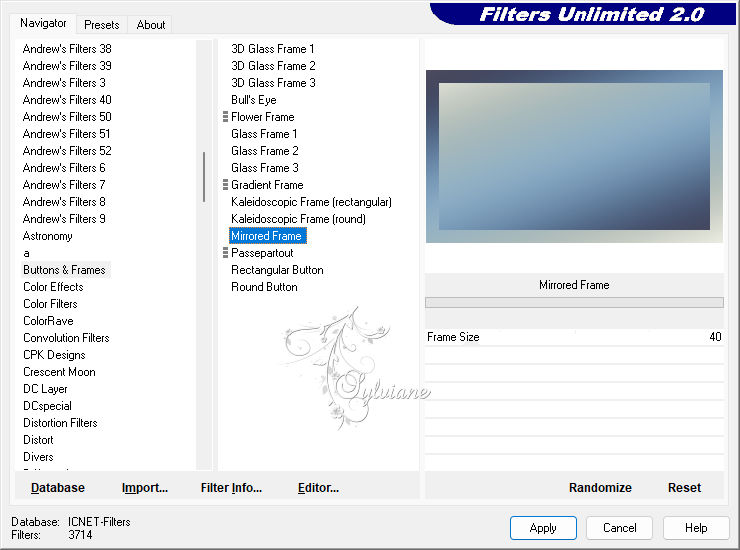Select Andrew's Filters 9 category

coord(64,219)
